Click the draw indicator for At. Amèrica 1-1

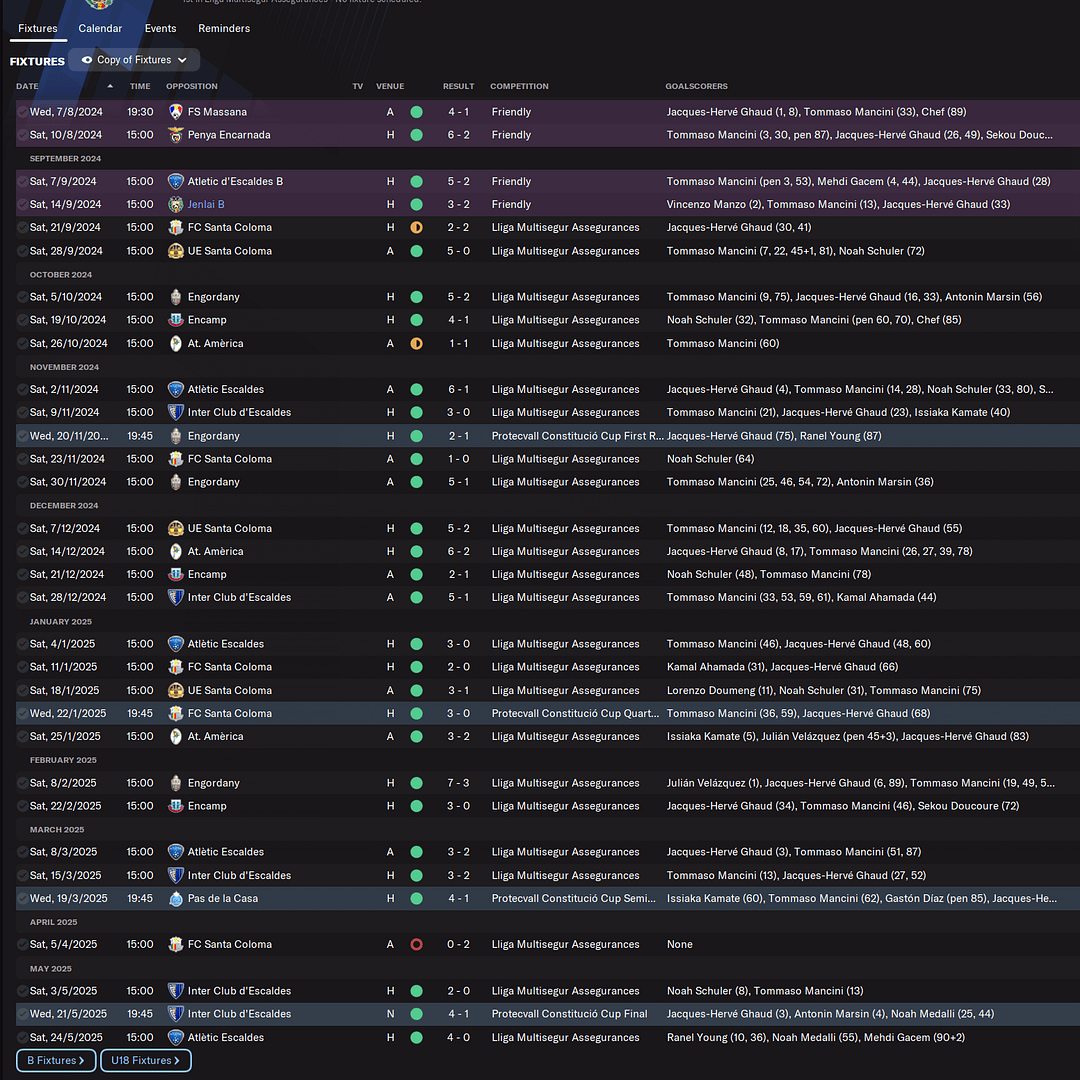click(x=416, y=343)
